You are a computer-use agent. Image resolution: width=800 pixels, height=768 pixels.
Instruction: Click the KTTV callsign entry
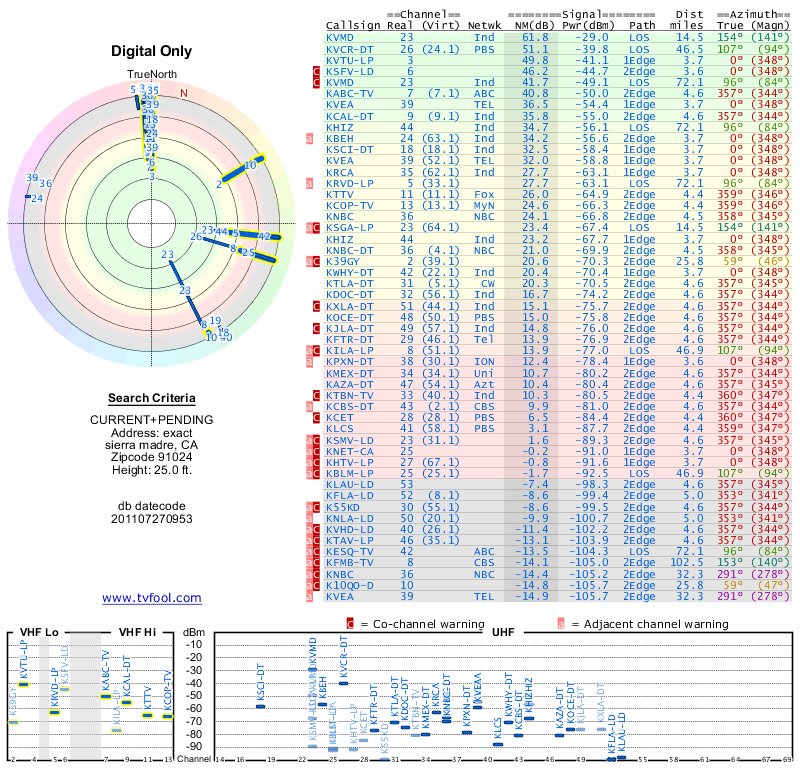339,194
